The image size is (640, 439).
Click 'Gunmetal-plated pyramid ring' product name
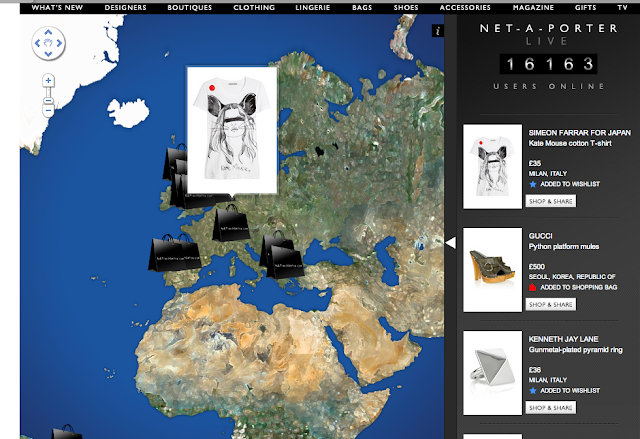point(576,350)
